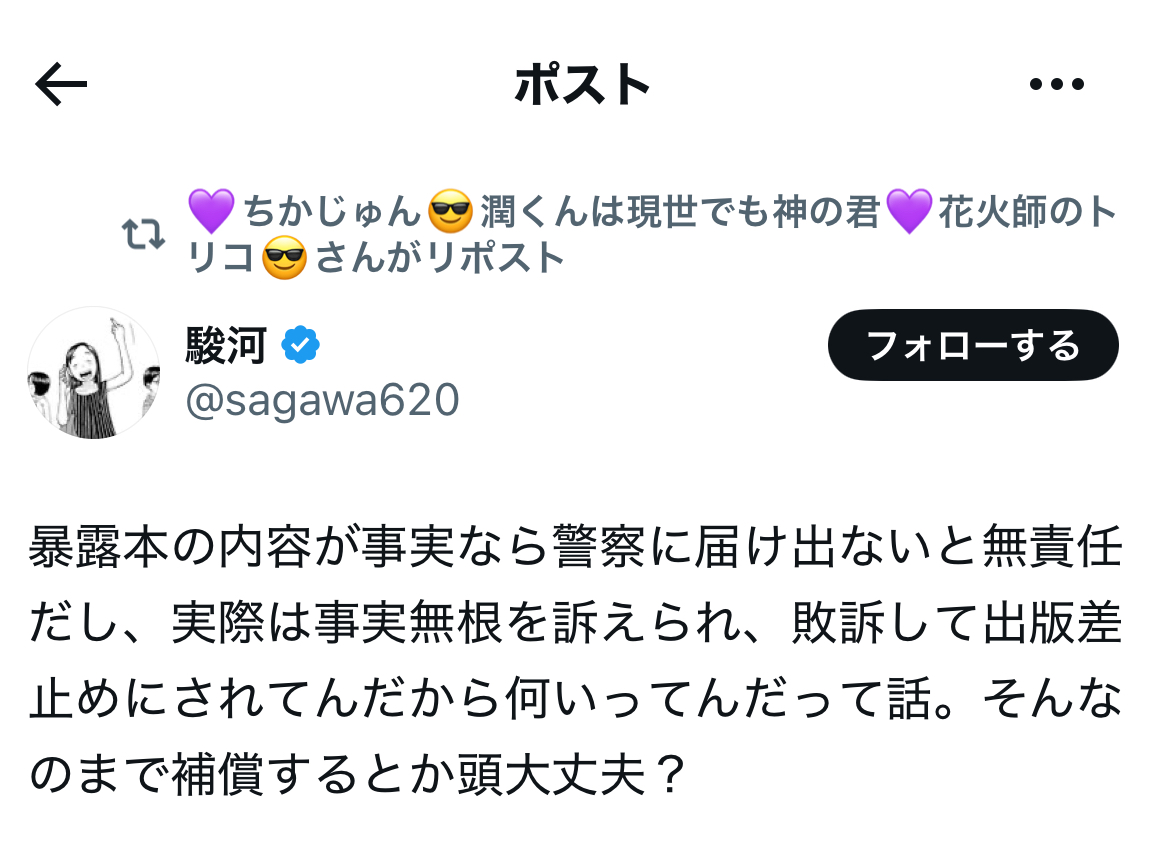Open 駿河's profile picture avatar
The height and width of the screenshot is (853, 1170).
[x=94, y=372]
